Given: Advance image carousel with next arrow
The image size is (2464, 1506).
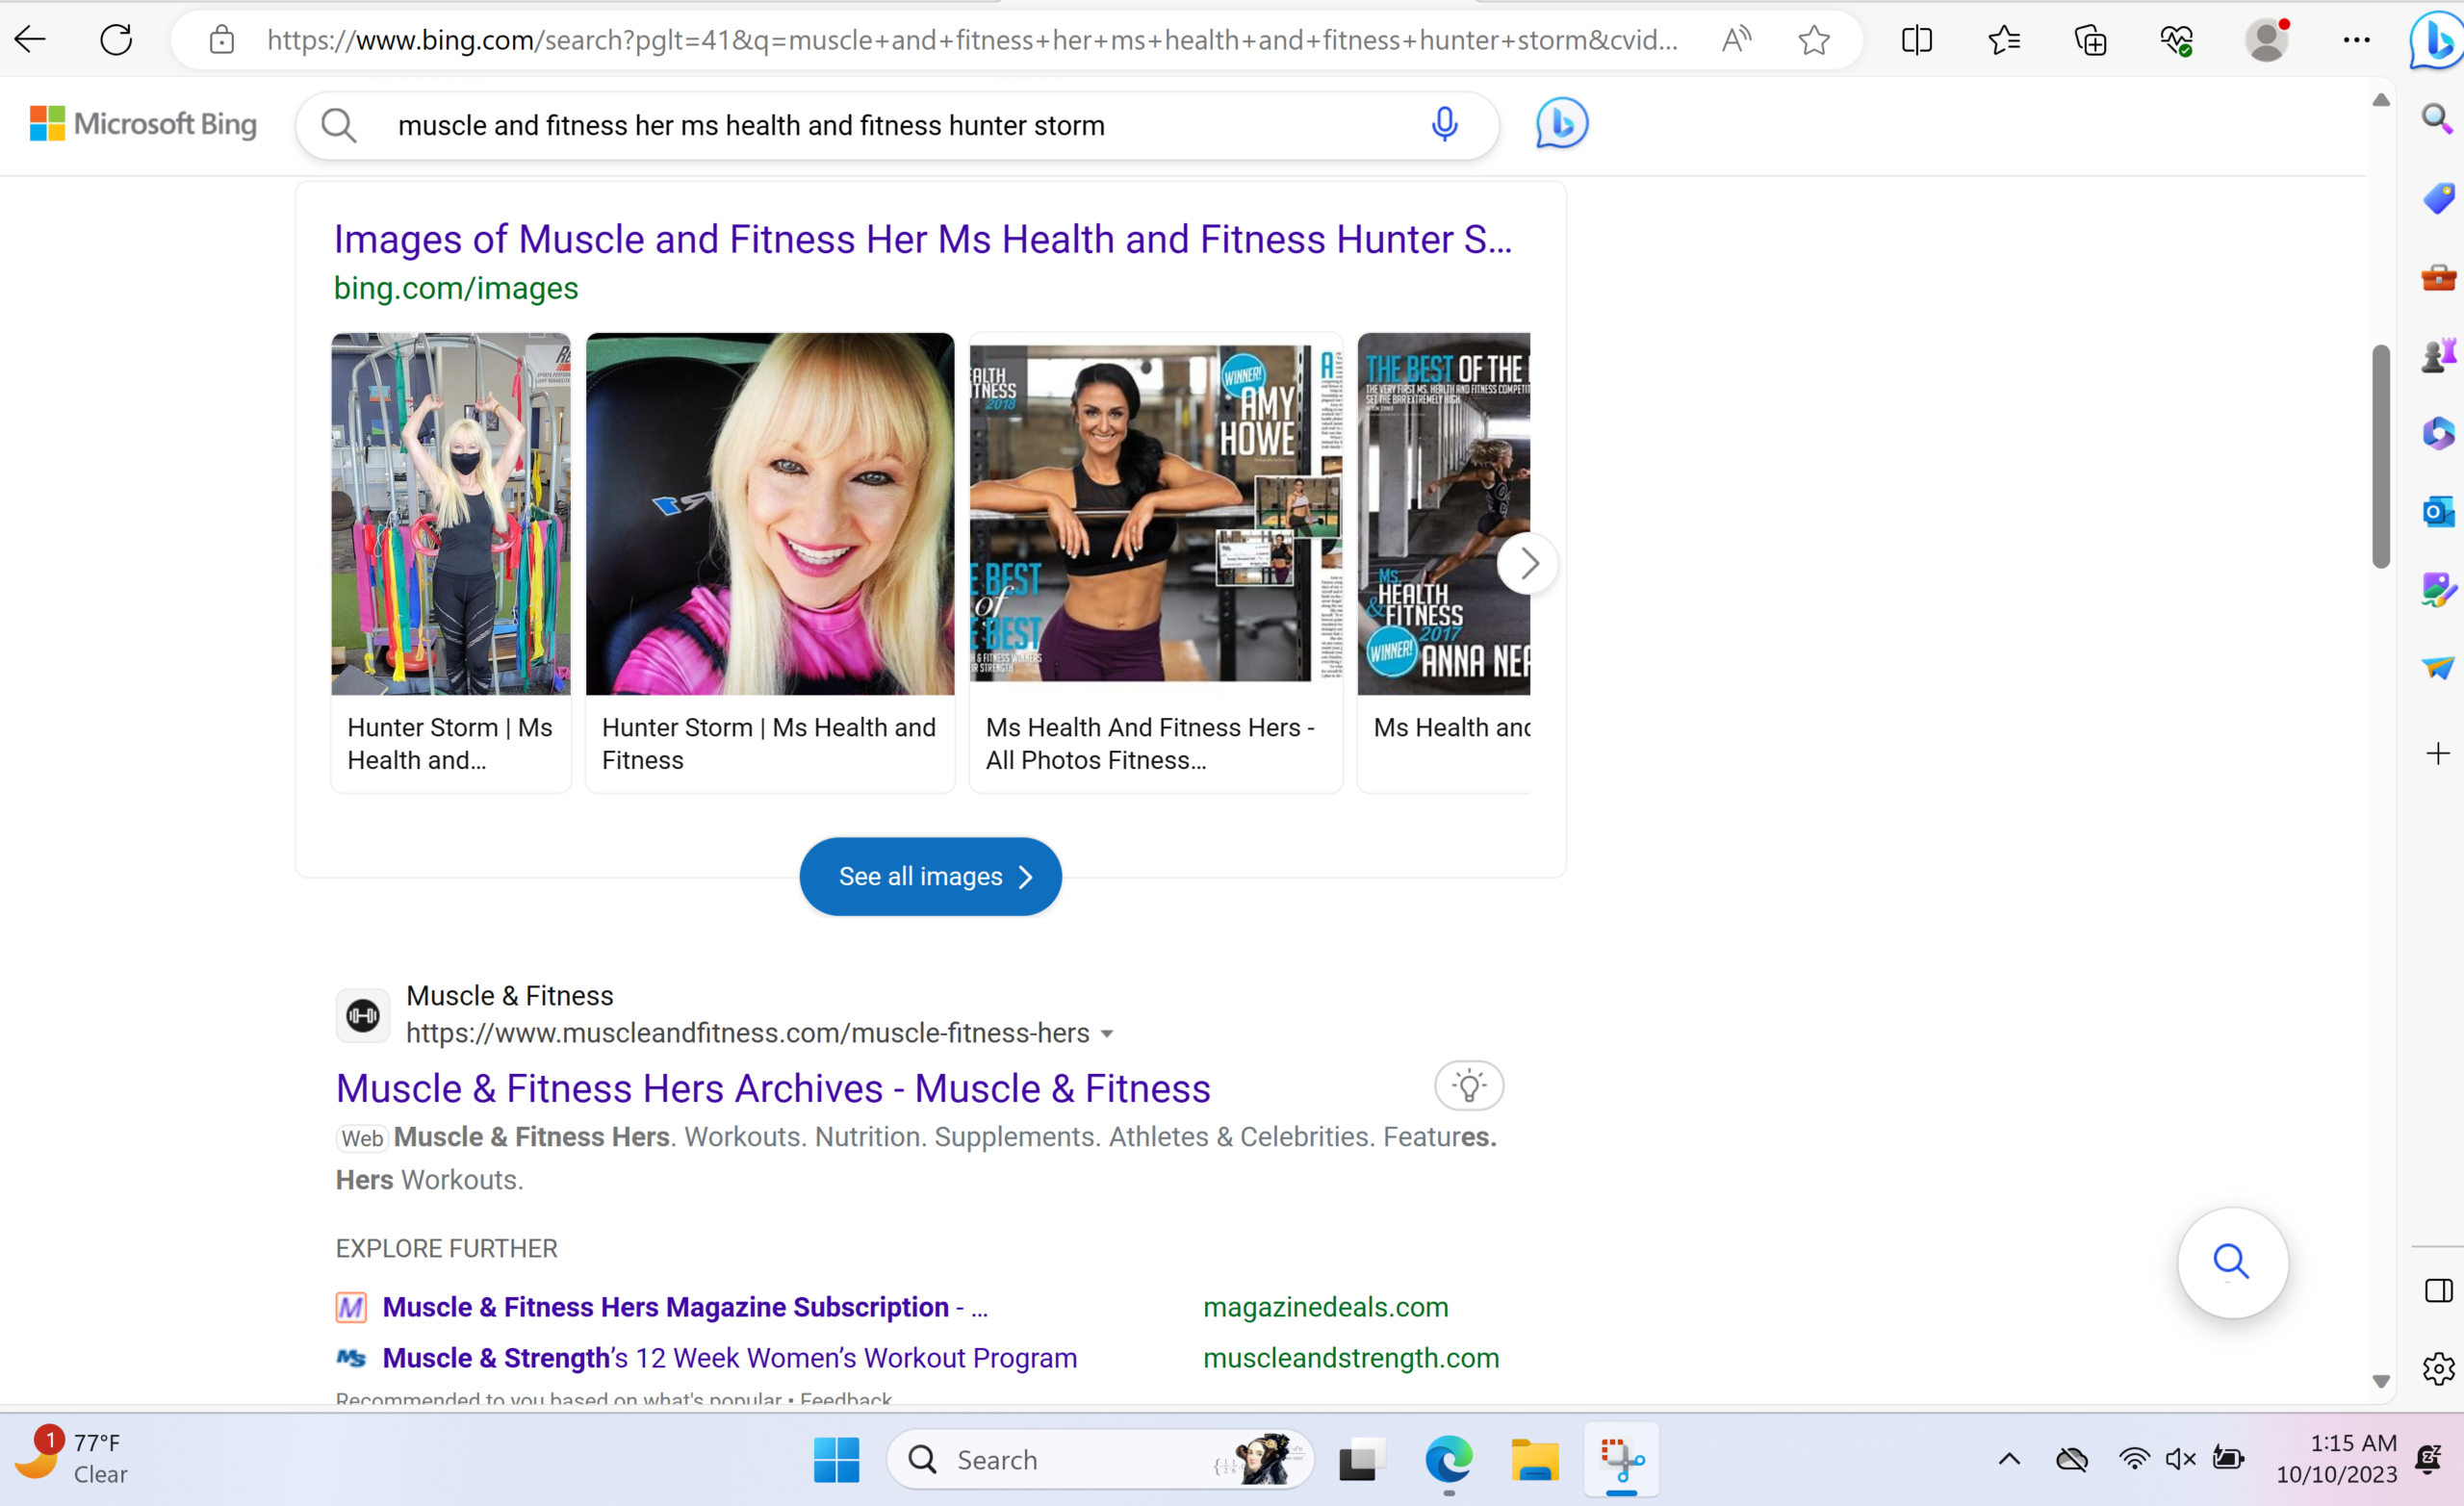Looking at the screenshot, I should (1528, 564).
